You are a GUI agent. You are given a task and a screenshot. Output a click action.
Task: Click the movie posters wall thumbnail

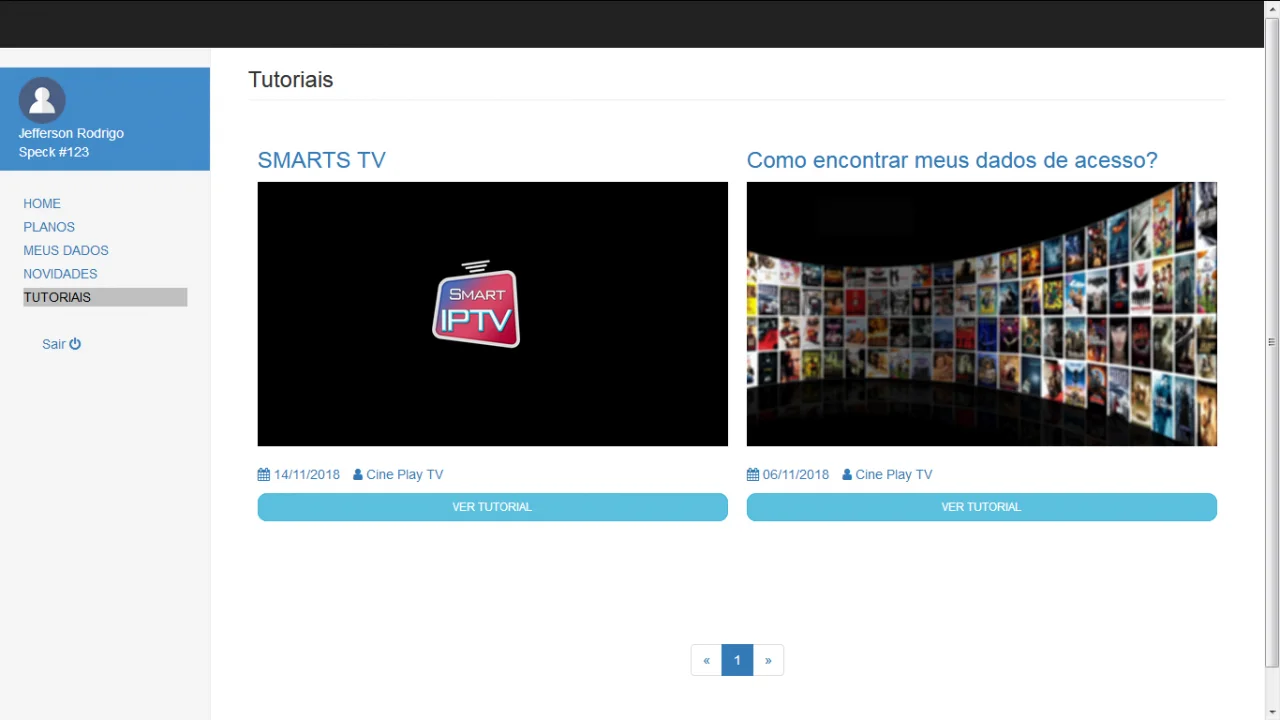point(981,314)
